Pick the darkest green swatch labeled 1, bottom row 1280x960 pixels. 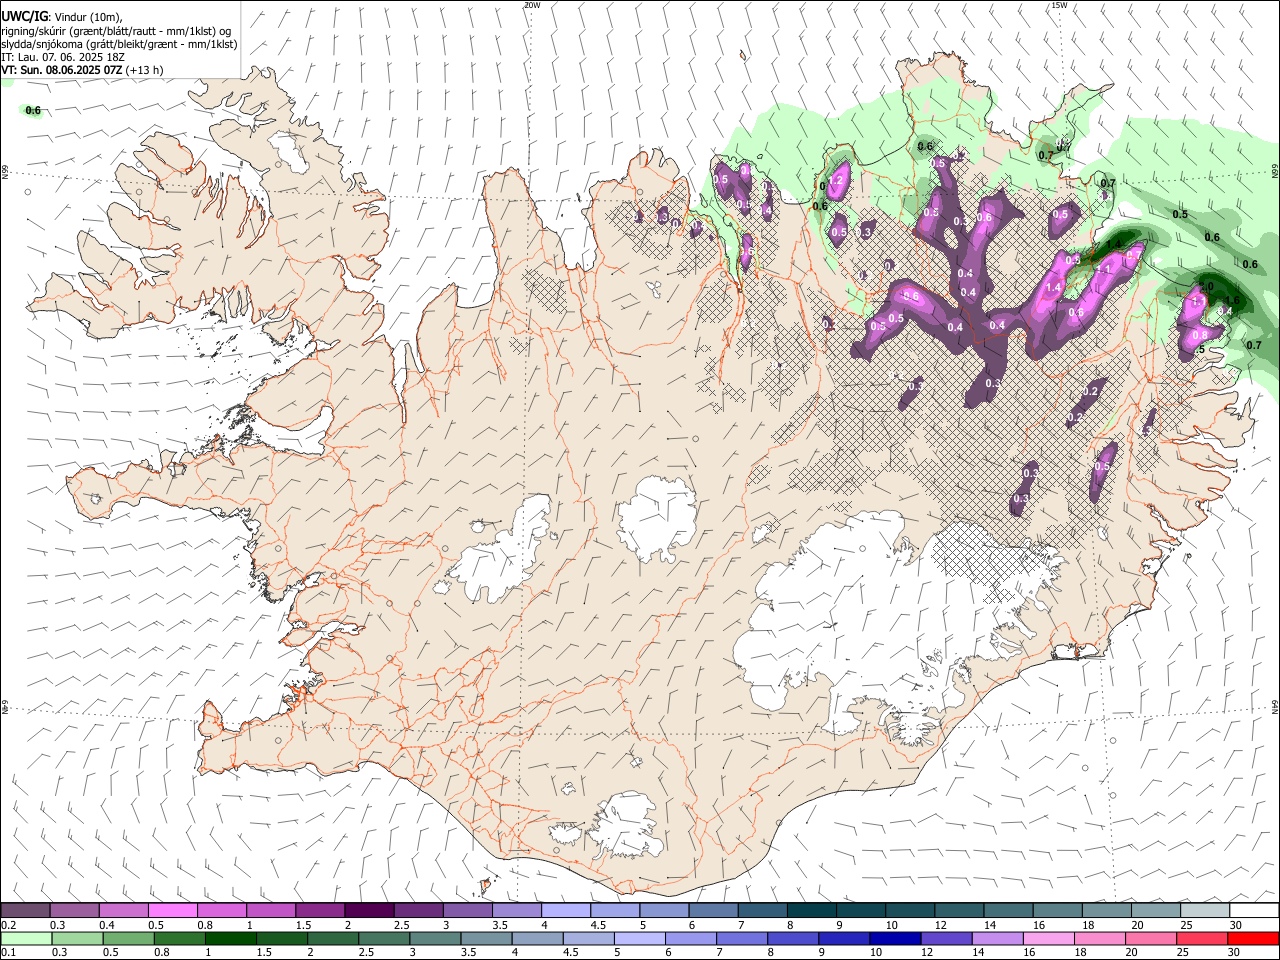[x=229, y=939]
